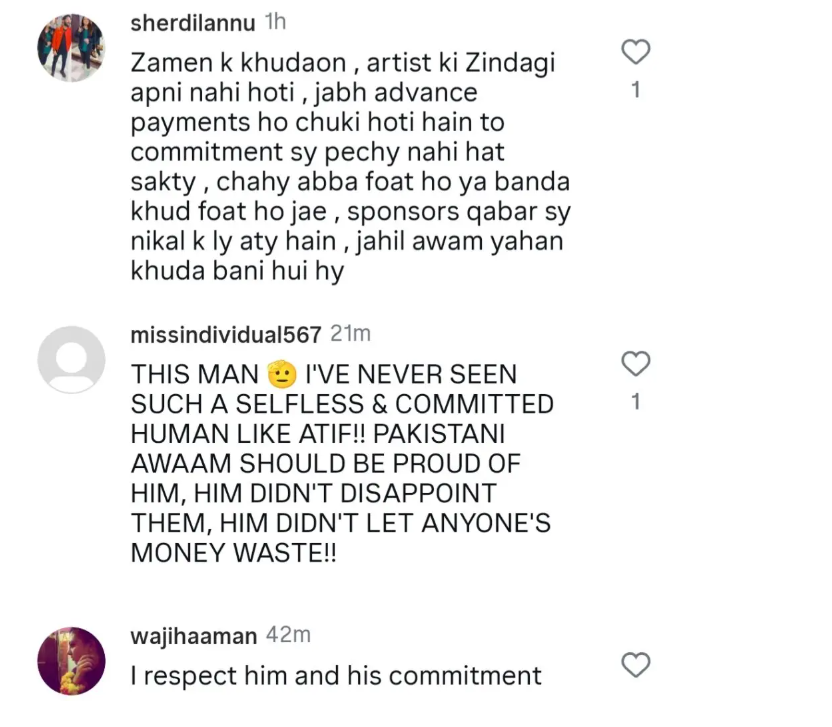Click the "MONEY WASTE!!" closing line
This screenshot has height=727, width=832.
pos(234,553)
